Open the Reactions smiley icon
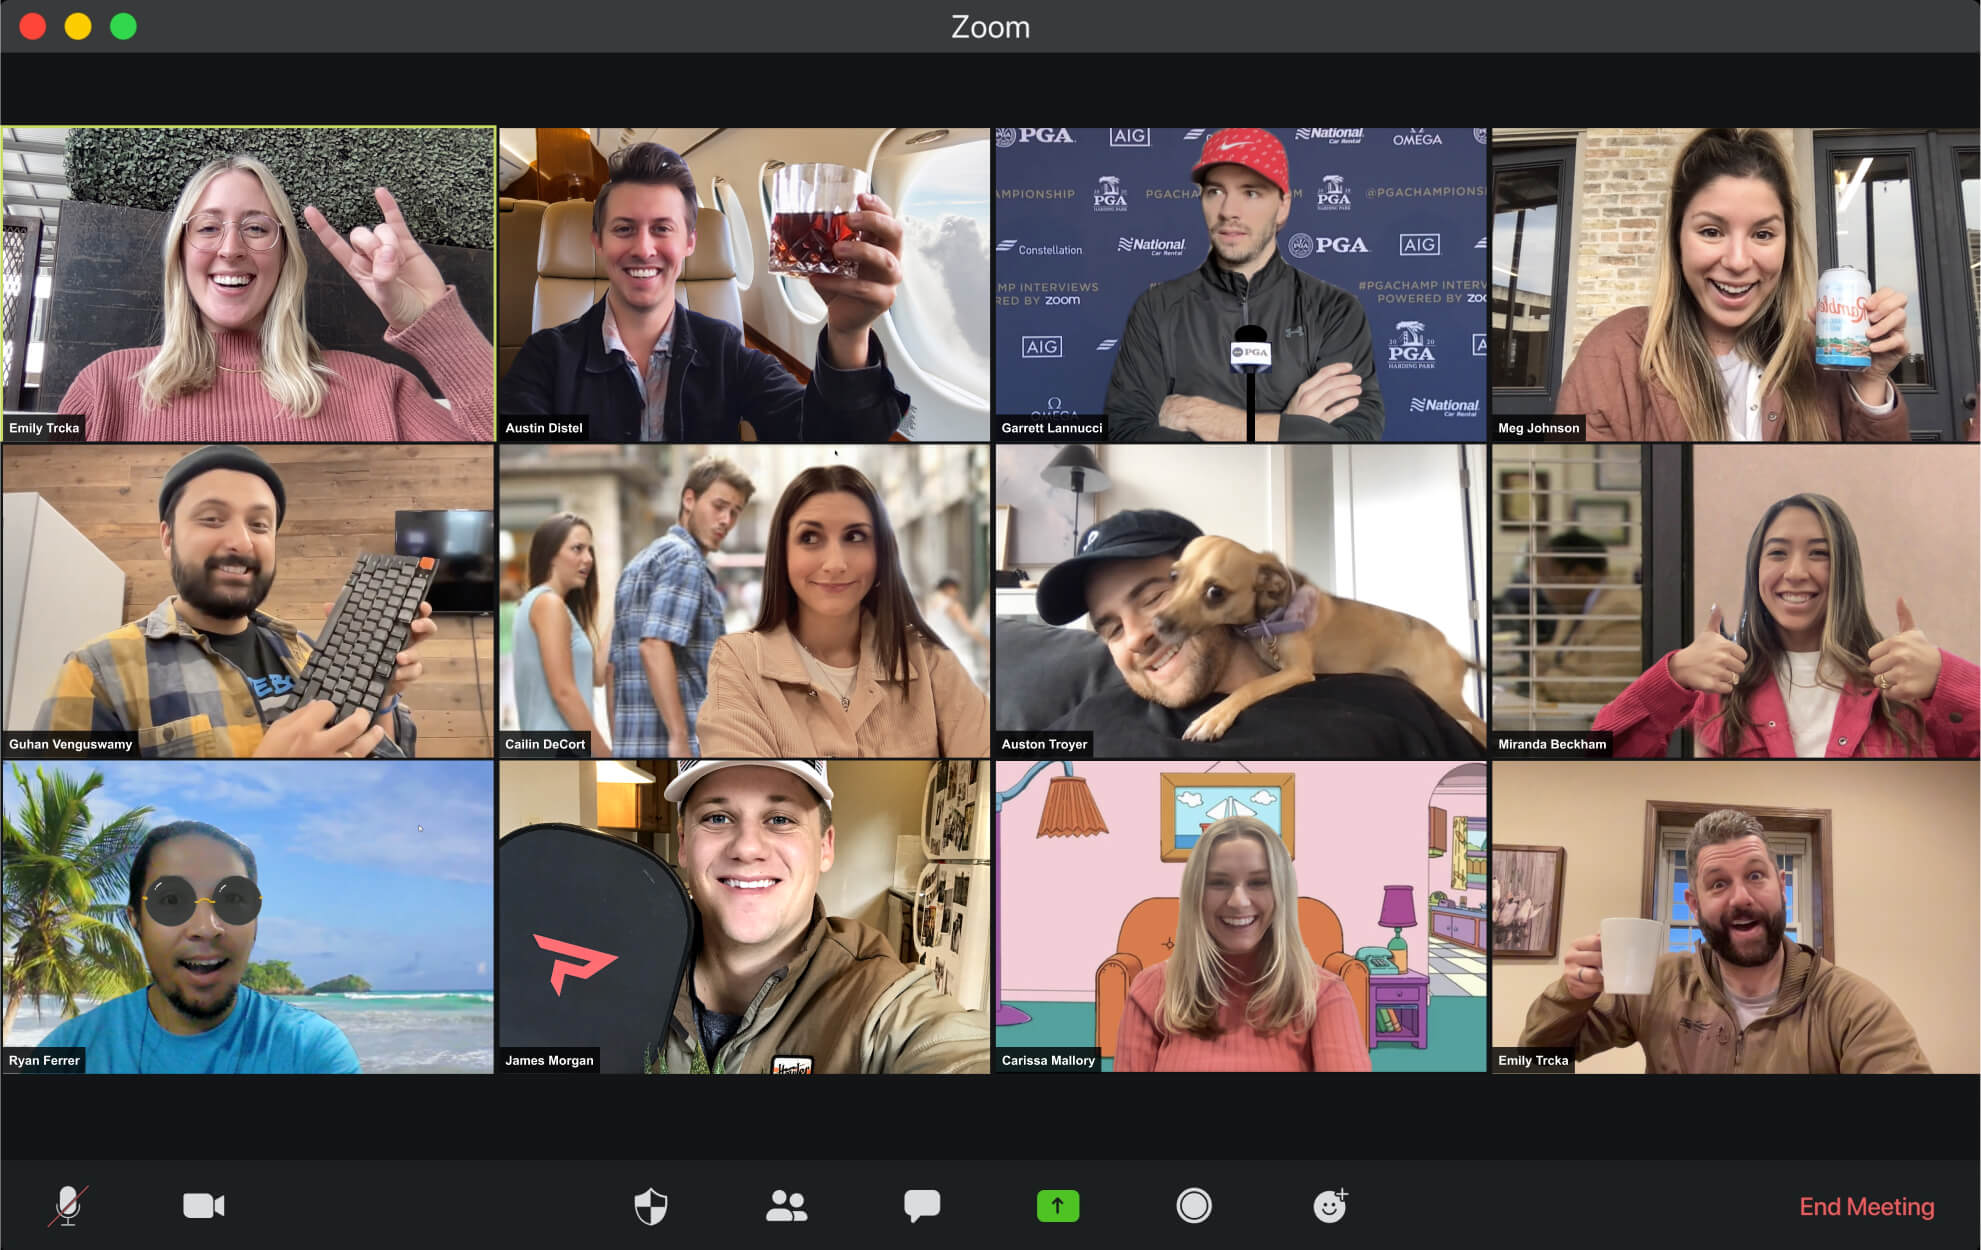This screenshot has height=1250, width=1981. pyautogui.click(x=1330, y=1206)
